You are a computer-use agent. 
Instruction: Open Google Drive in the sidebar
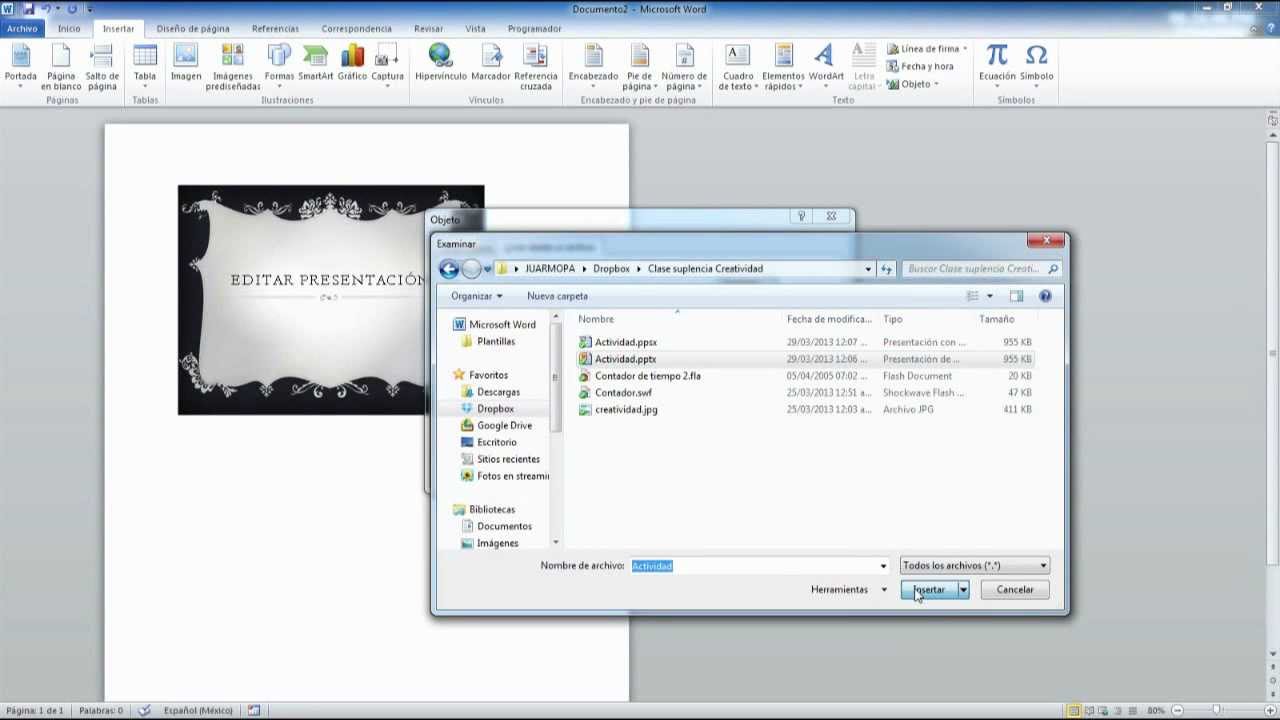pos(504,426)
